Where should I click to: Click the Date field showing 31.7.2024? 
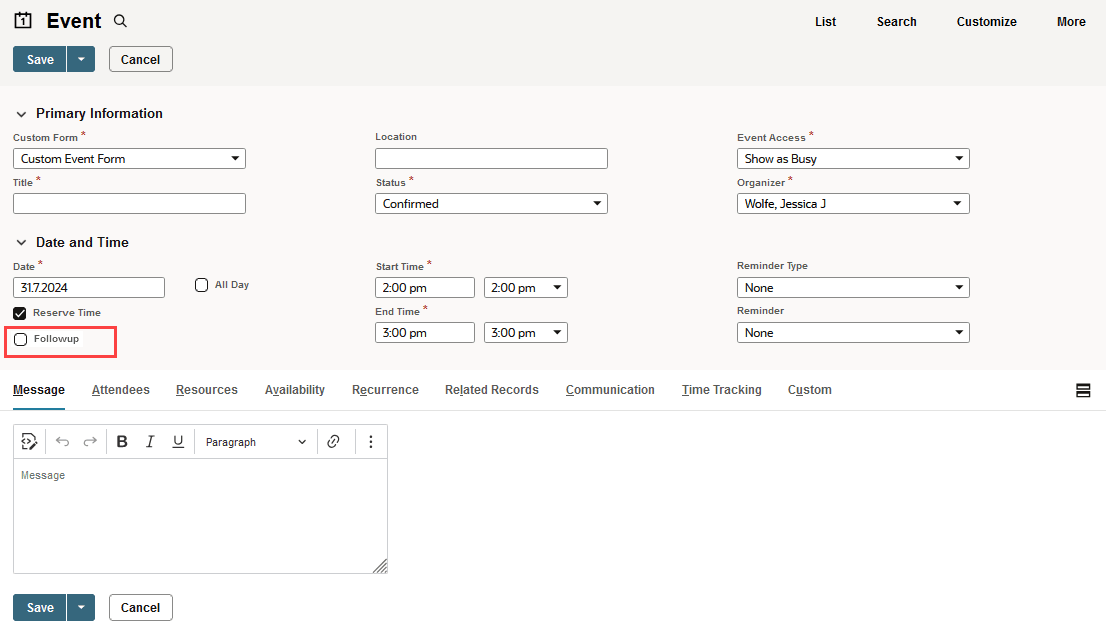pyautogui.click(x=89, y=288)
